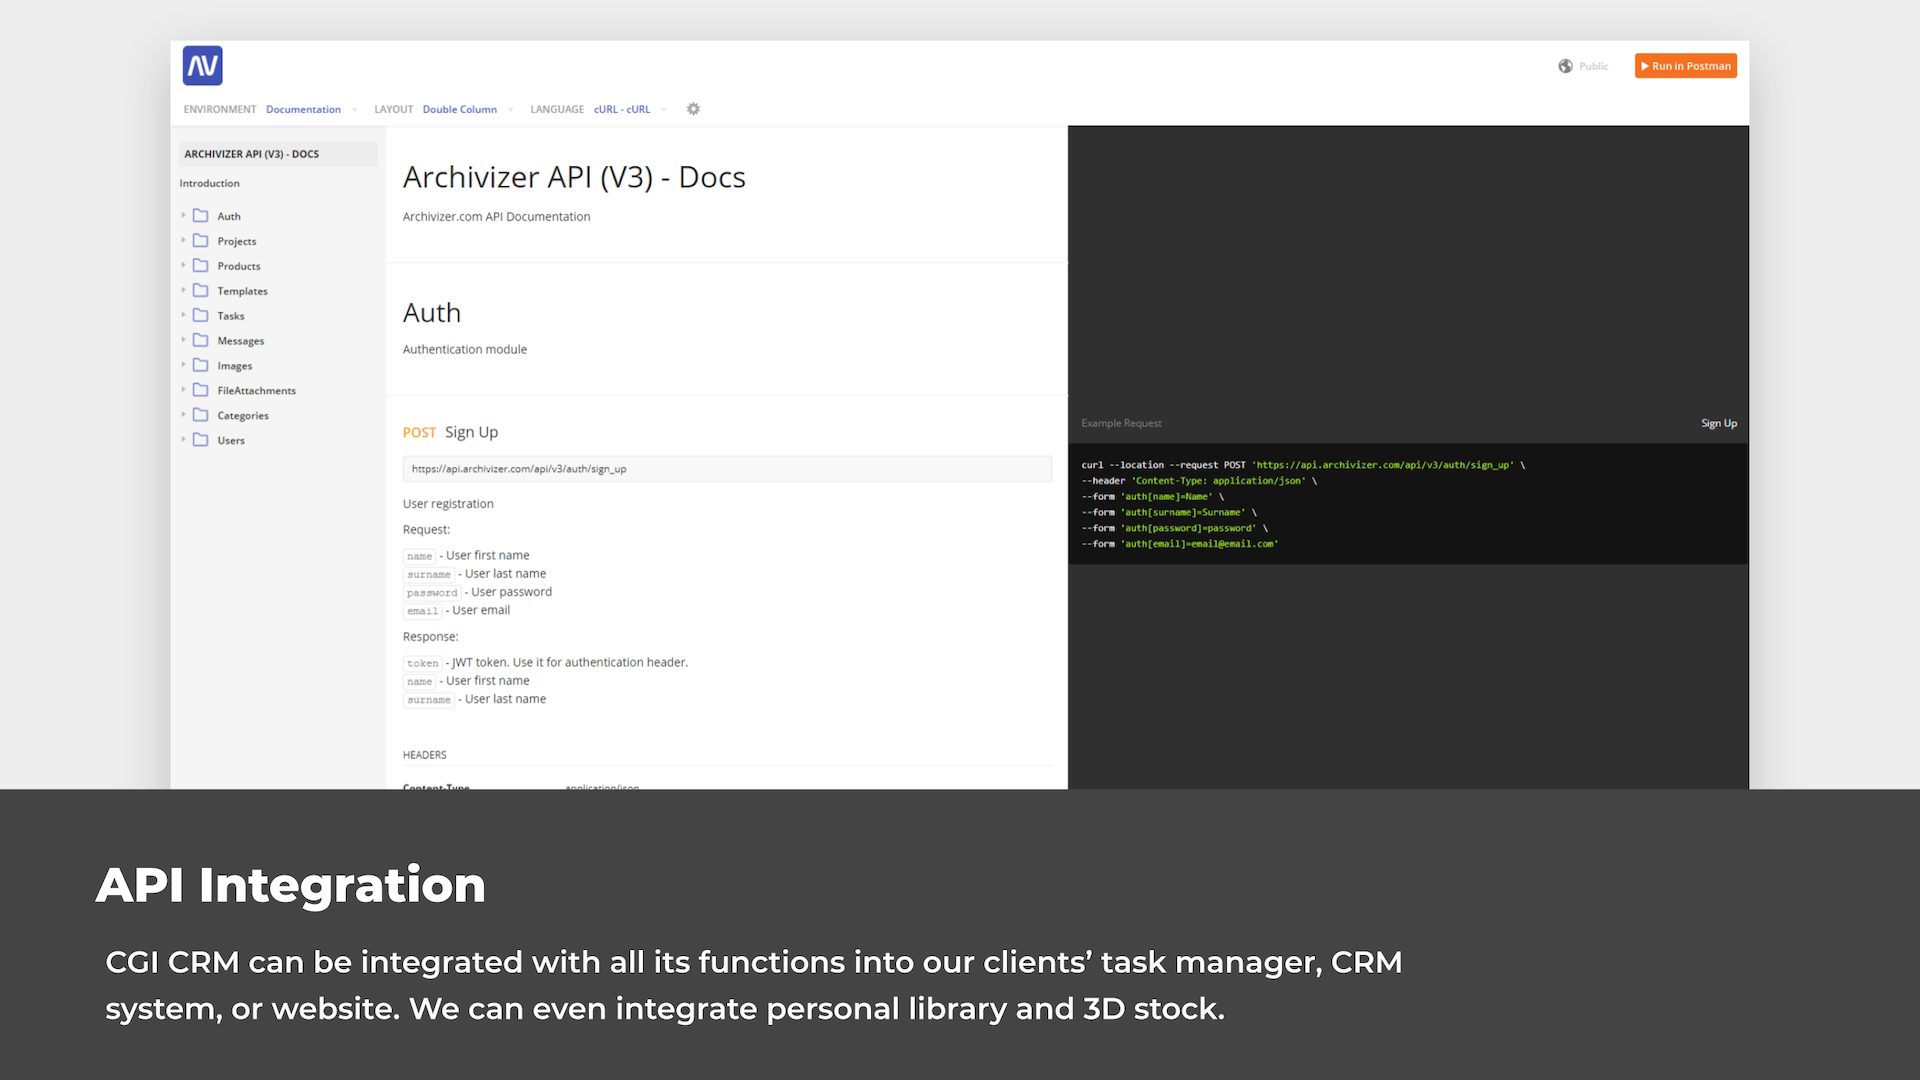Select the Tasks label in sidebar
This screenshot has width=1920, height=1080.
tap(231, 316)
